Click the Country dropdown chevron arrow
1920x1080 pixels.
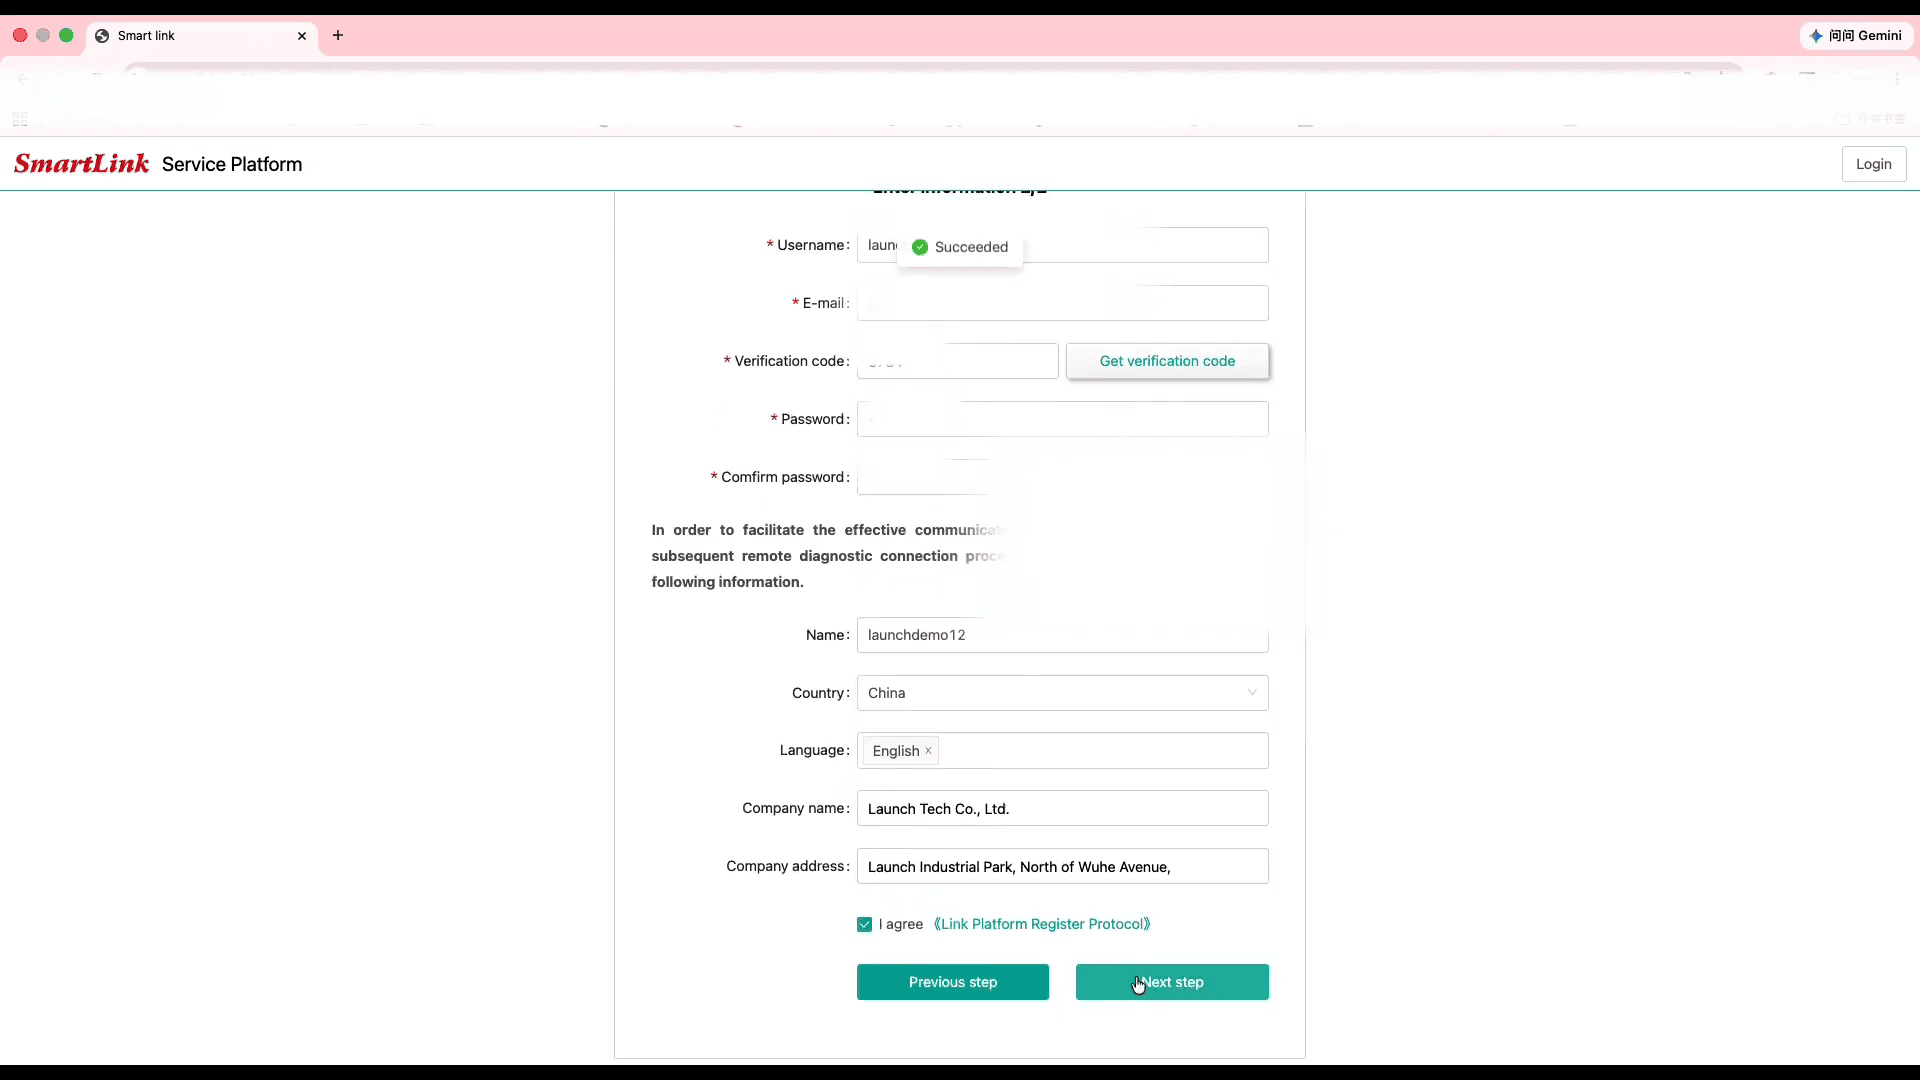tap(1252, 693)
